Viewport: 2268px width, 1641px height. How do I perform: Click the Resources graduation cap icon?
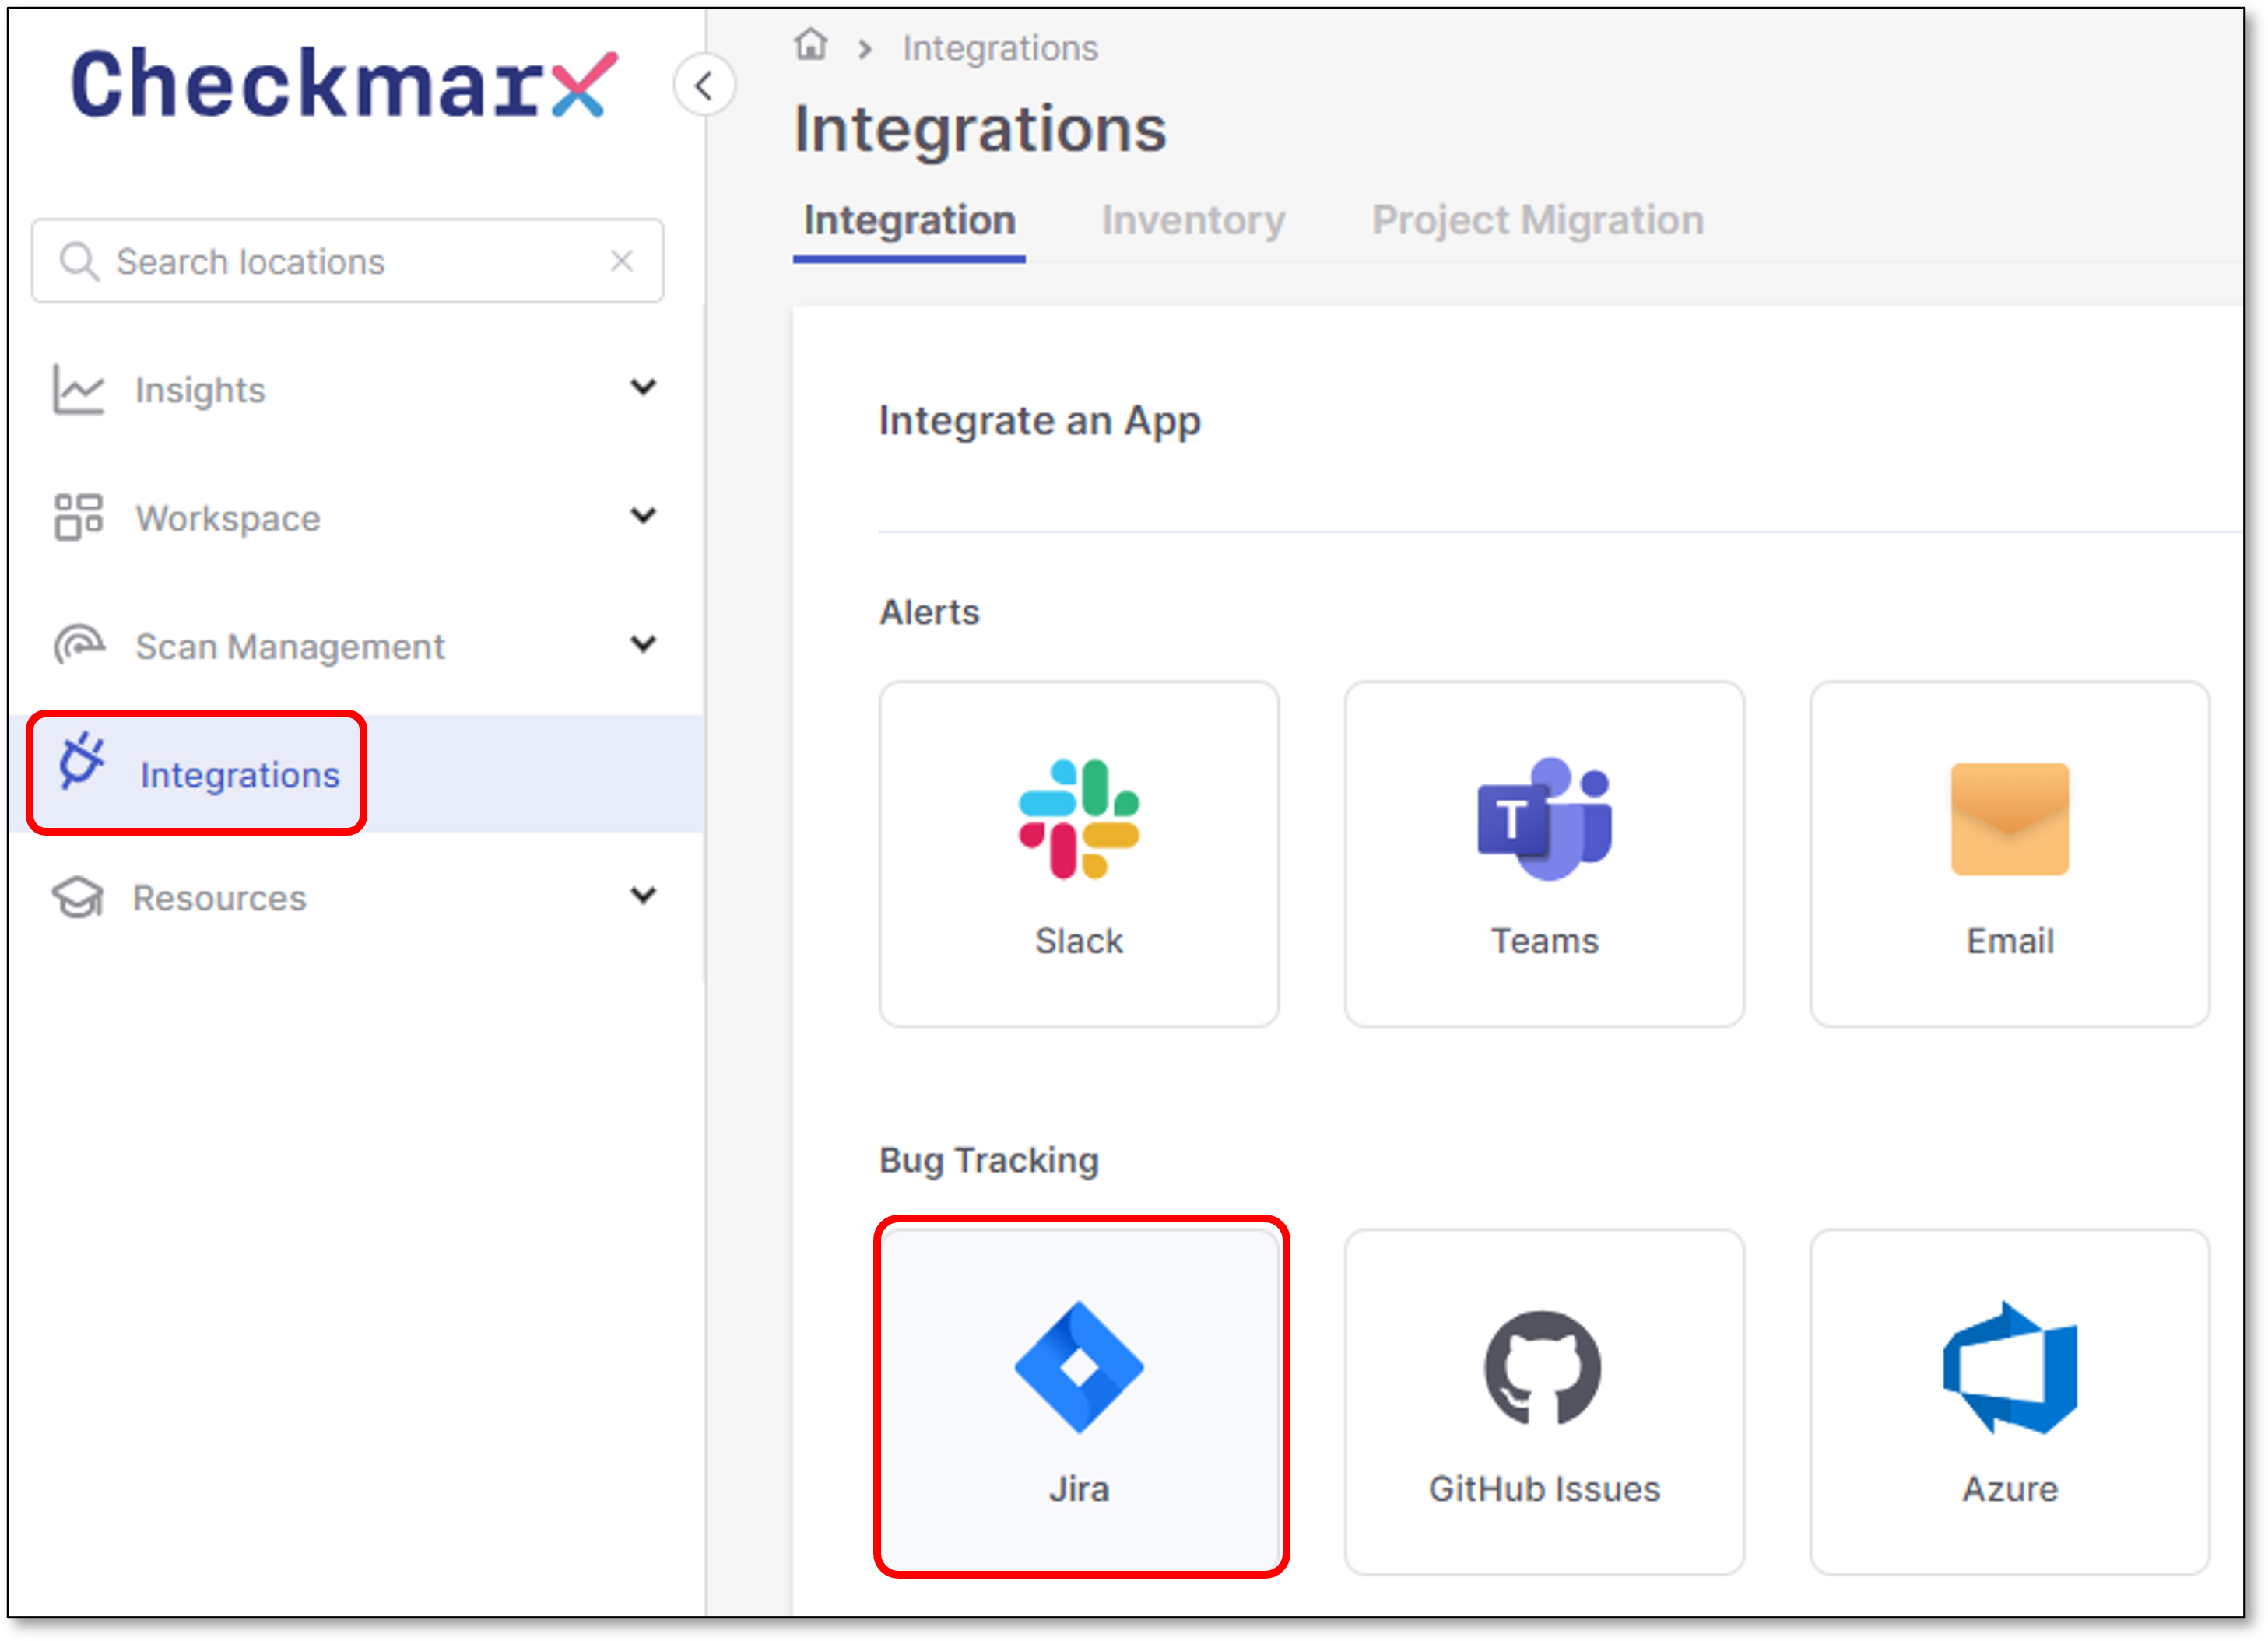click(78, 898)
